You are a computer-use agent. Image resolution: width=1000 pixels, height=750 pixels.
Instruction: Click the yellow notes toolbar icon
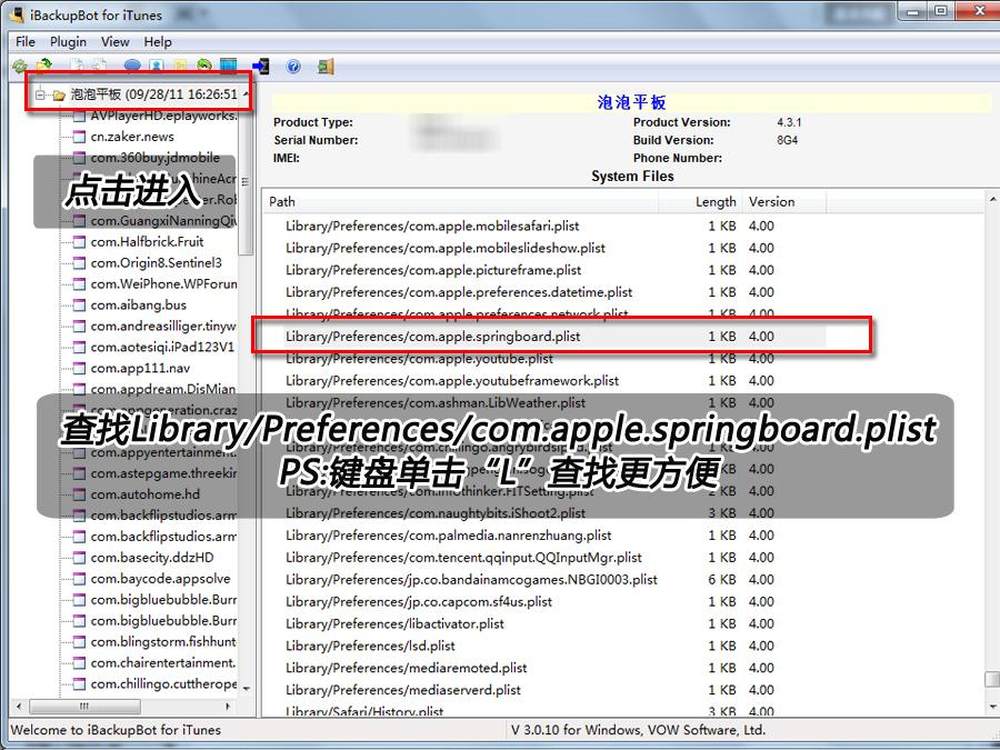click(181, 66)
